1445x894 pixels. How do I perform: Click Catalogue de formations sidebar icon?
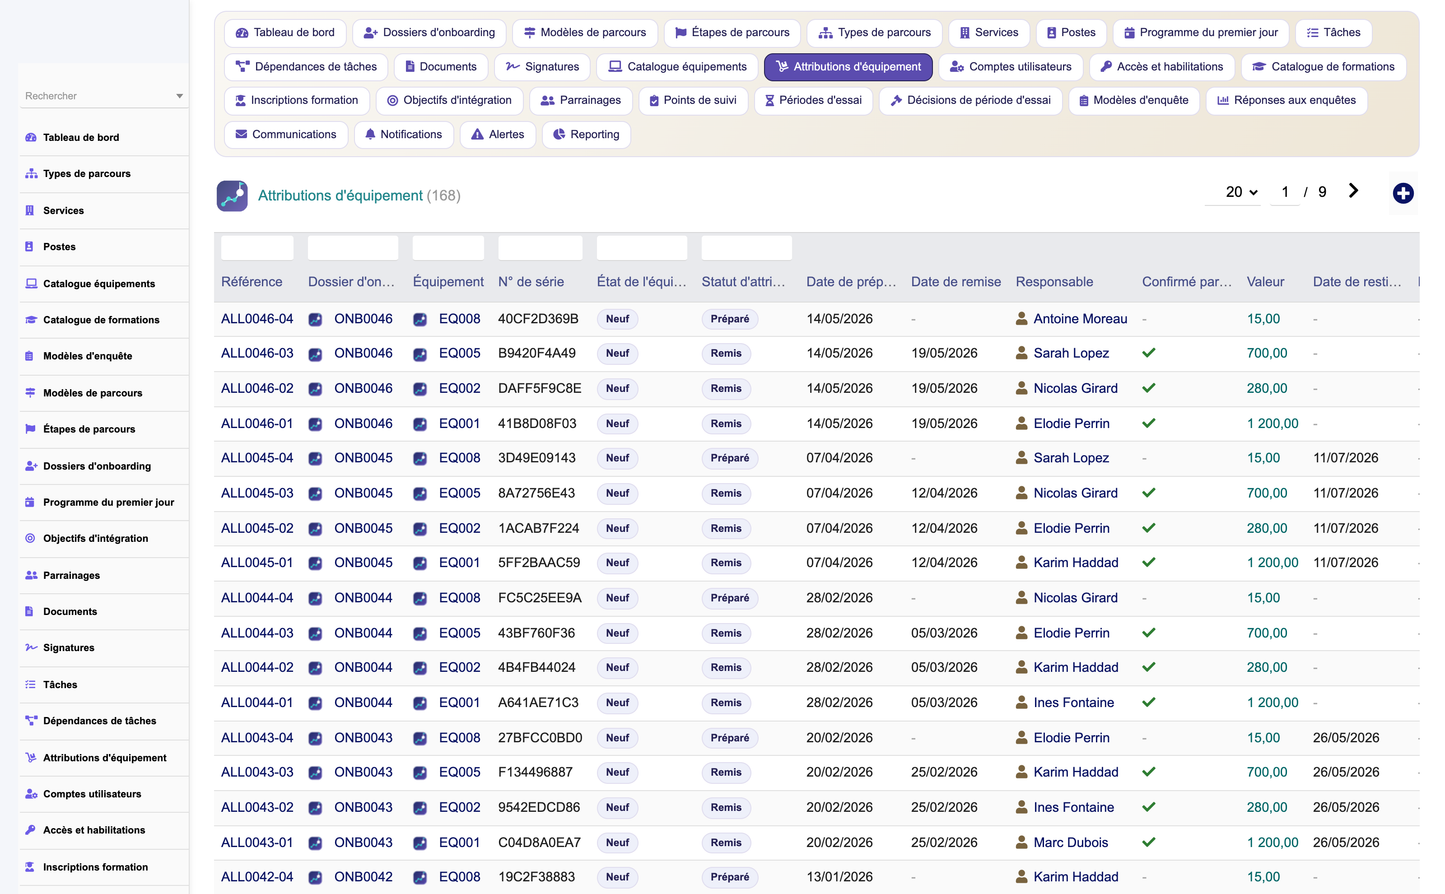(31, 320)
